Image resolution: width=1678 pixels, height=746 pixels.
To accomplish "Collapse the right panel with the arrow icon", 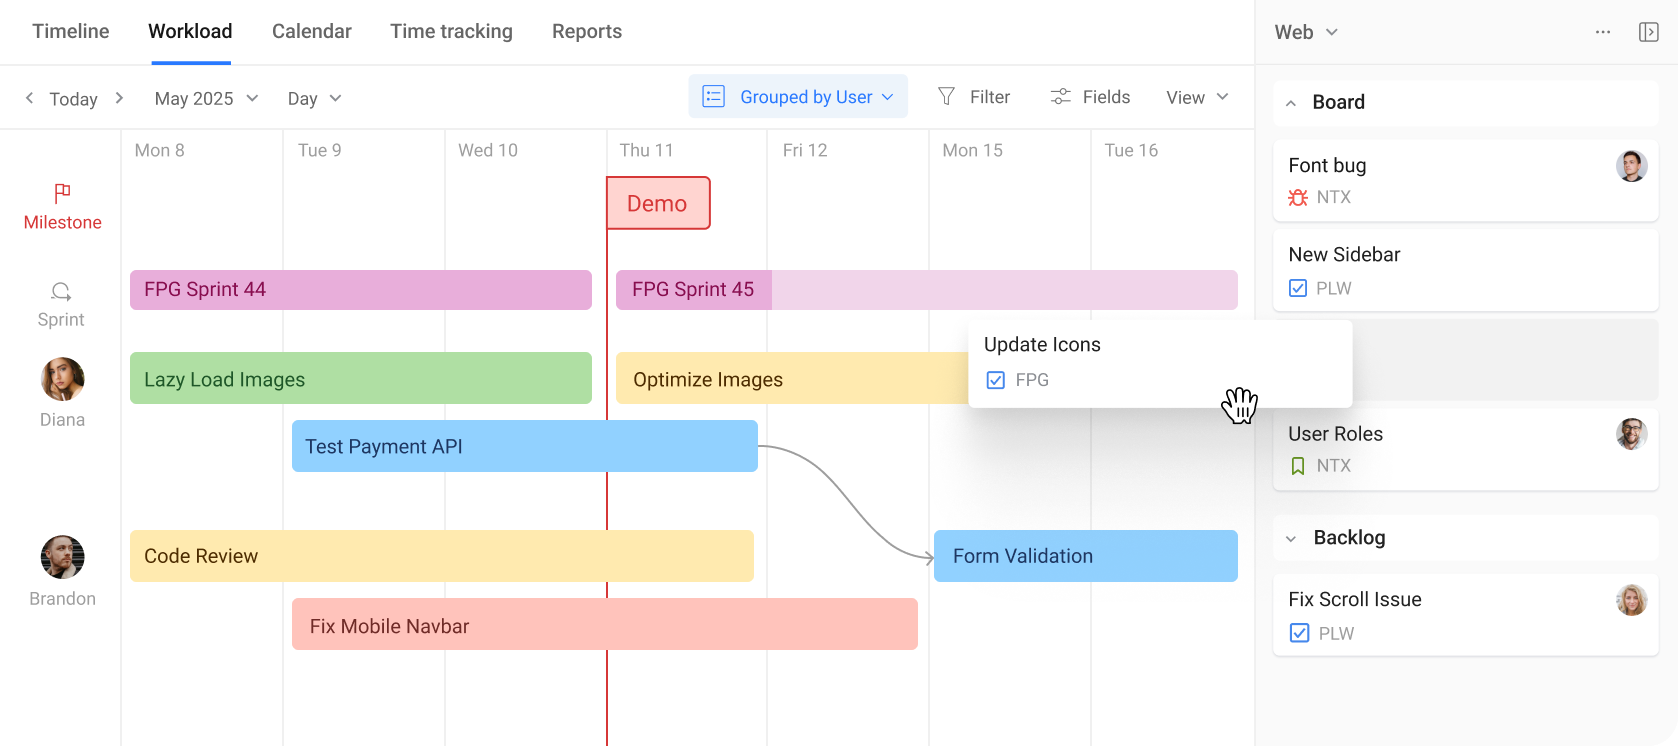I will (1650, 31).
